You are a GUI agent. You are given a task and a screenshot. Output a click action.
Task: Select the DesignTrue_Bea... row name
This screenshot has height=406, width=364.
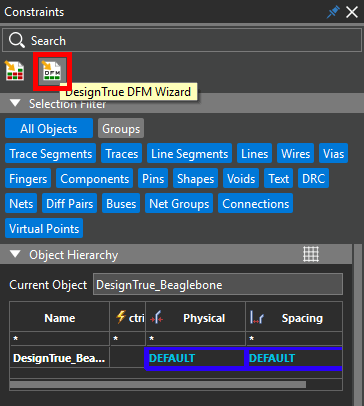click(59, 358)
